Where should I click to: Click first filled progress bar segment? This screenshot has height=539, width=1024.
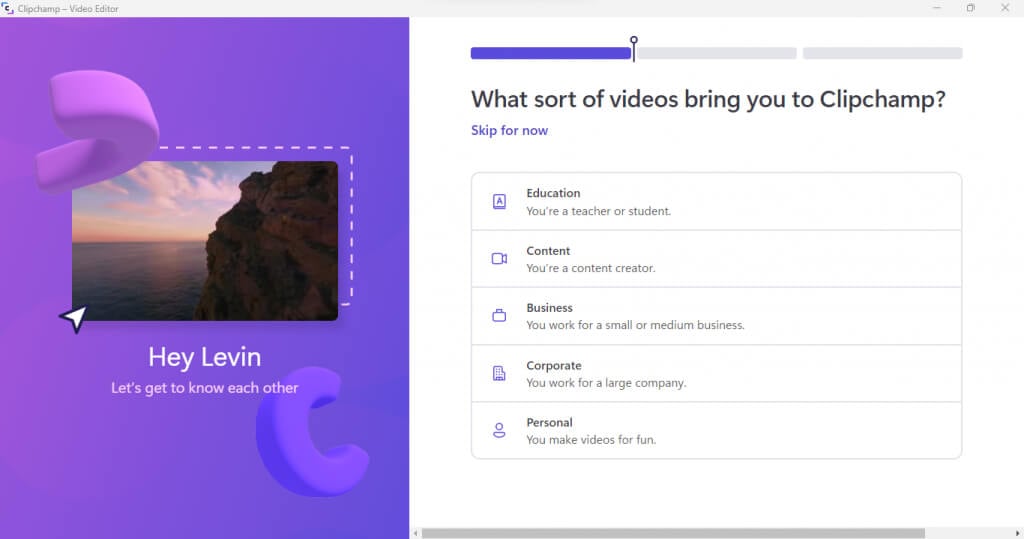point(551,54)
